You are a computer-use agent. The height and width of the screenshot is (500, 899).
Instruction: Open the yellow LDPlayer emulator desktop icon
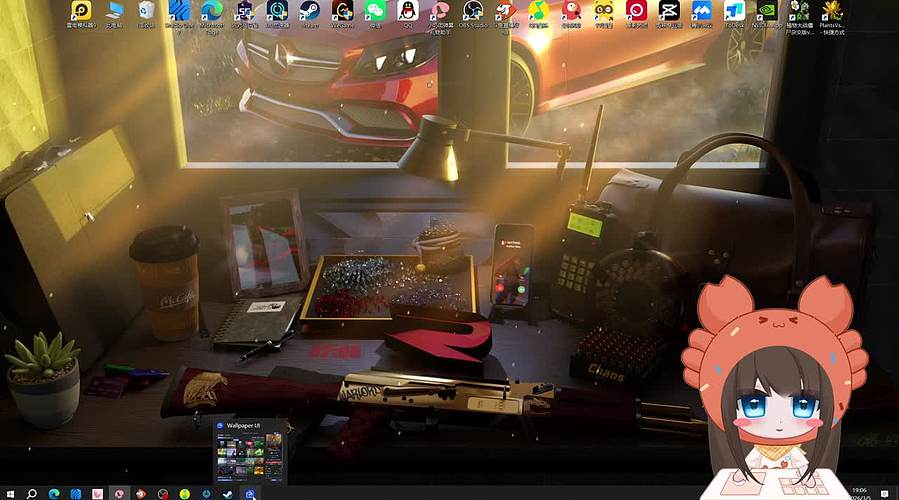(81, 11)
